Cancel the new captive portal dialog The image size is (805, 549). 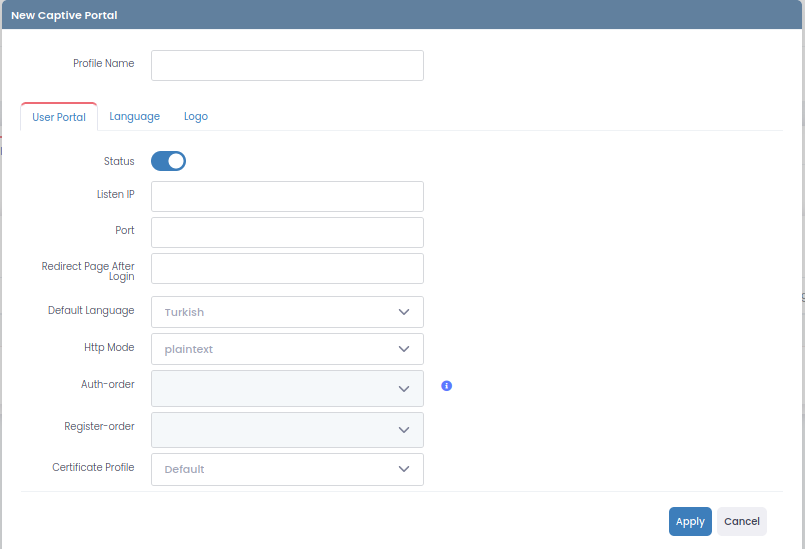[741, 521]
